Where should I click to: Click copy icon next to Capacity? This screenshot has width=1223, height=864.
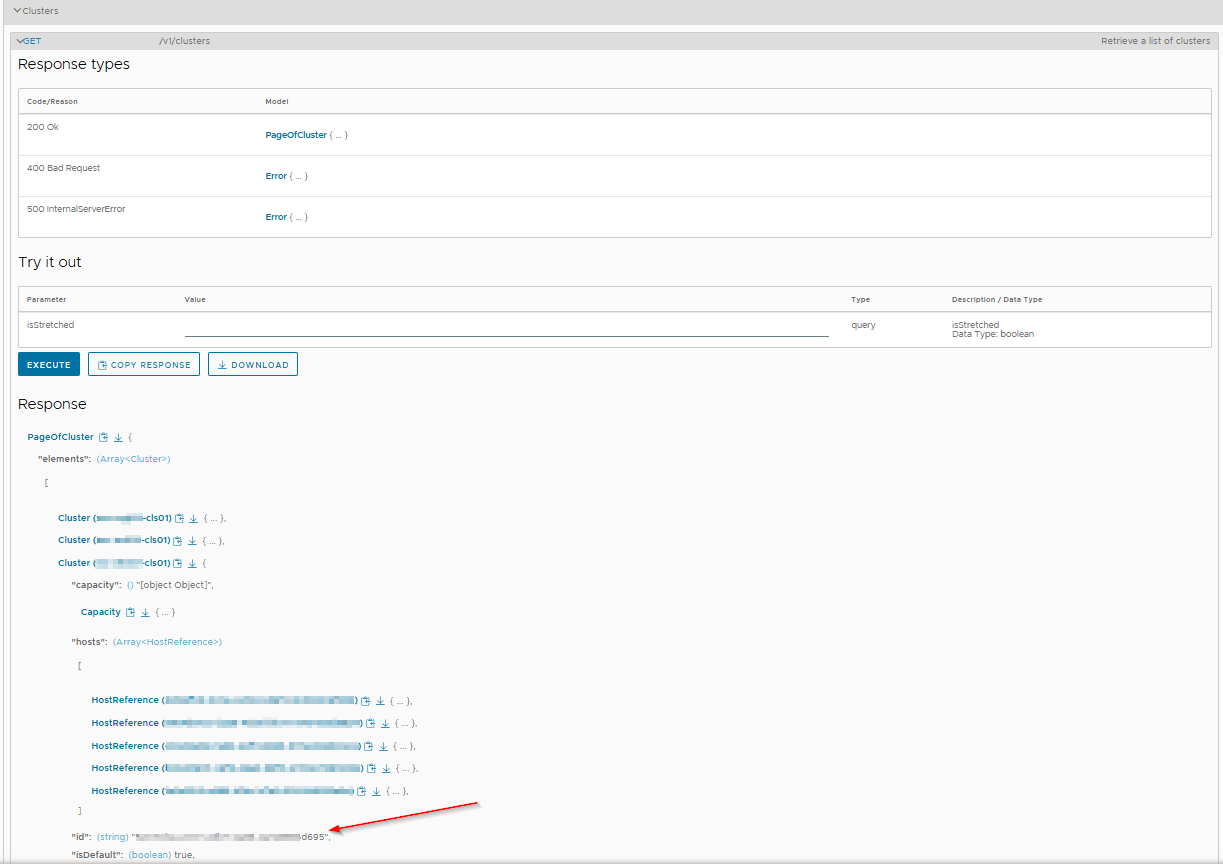click(x=130, y=612)
